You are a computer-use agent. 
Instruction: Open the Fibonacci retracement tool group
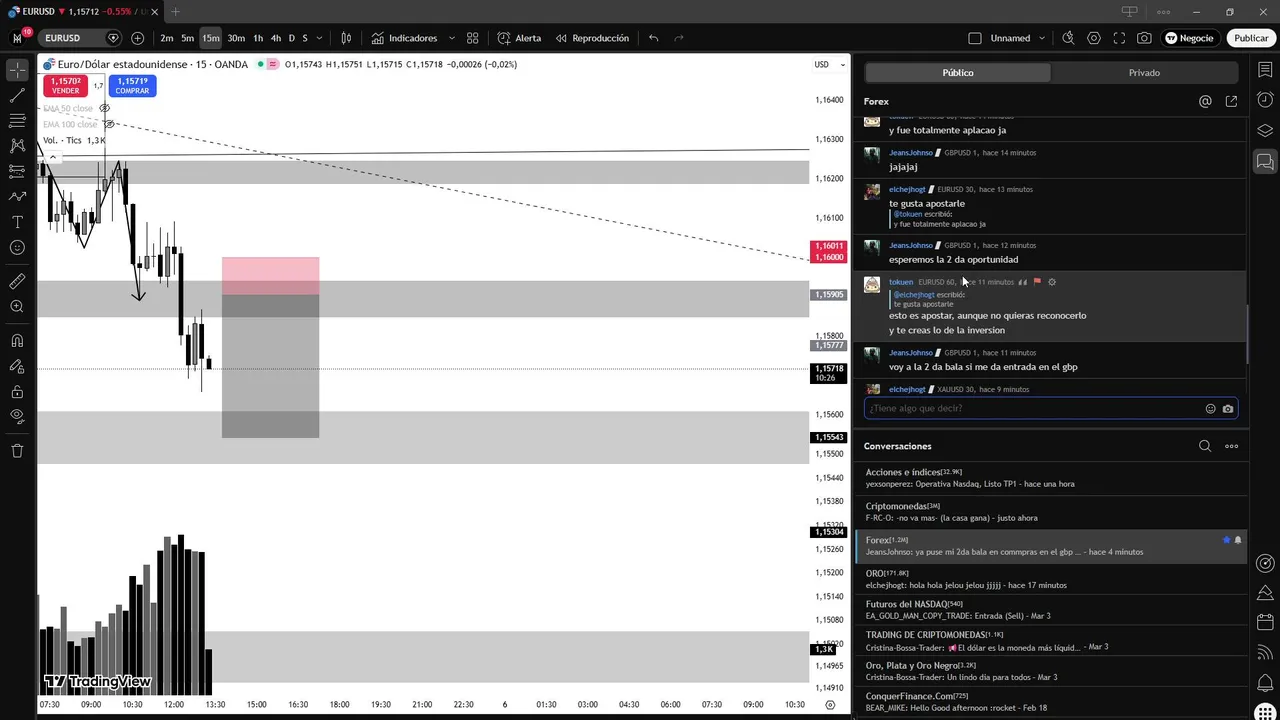click(x=17, y=121)
